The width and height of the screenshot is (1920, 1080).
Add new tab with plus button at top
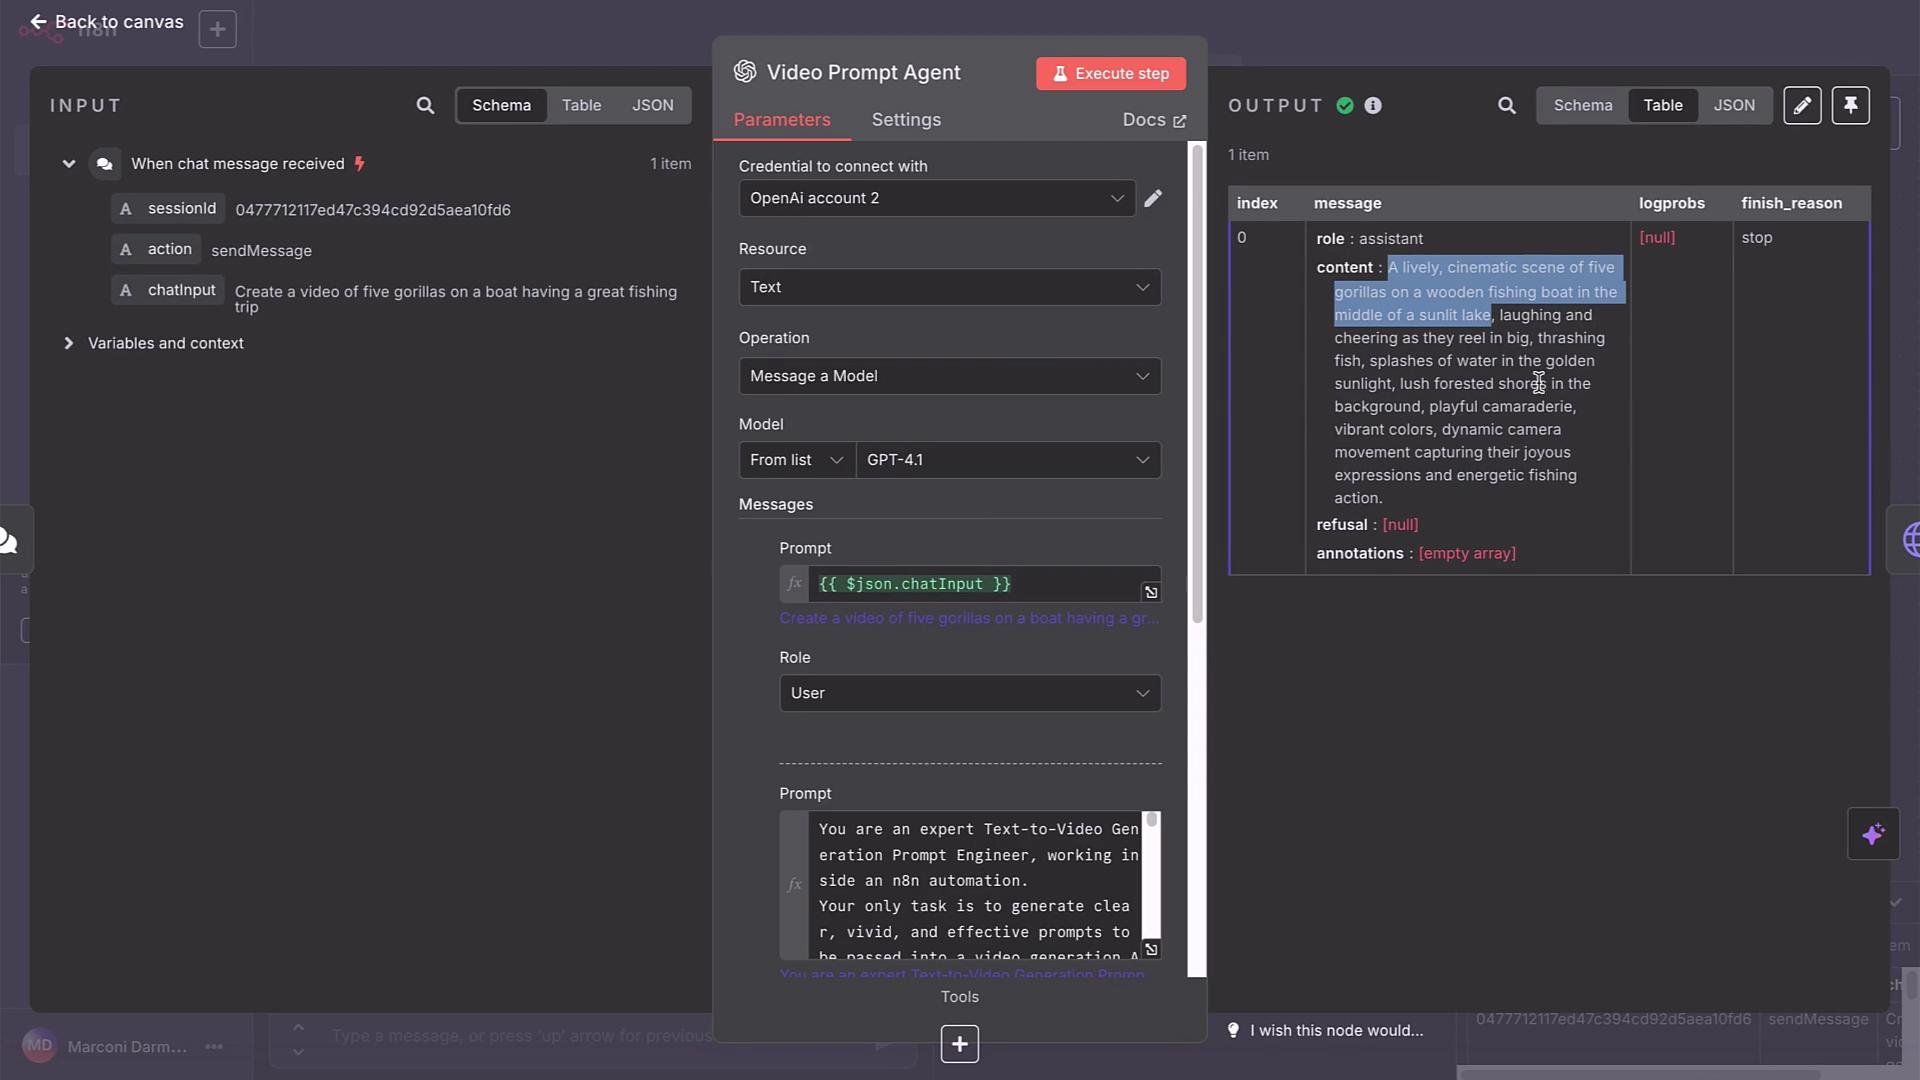[217, 29]
